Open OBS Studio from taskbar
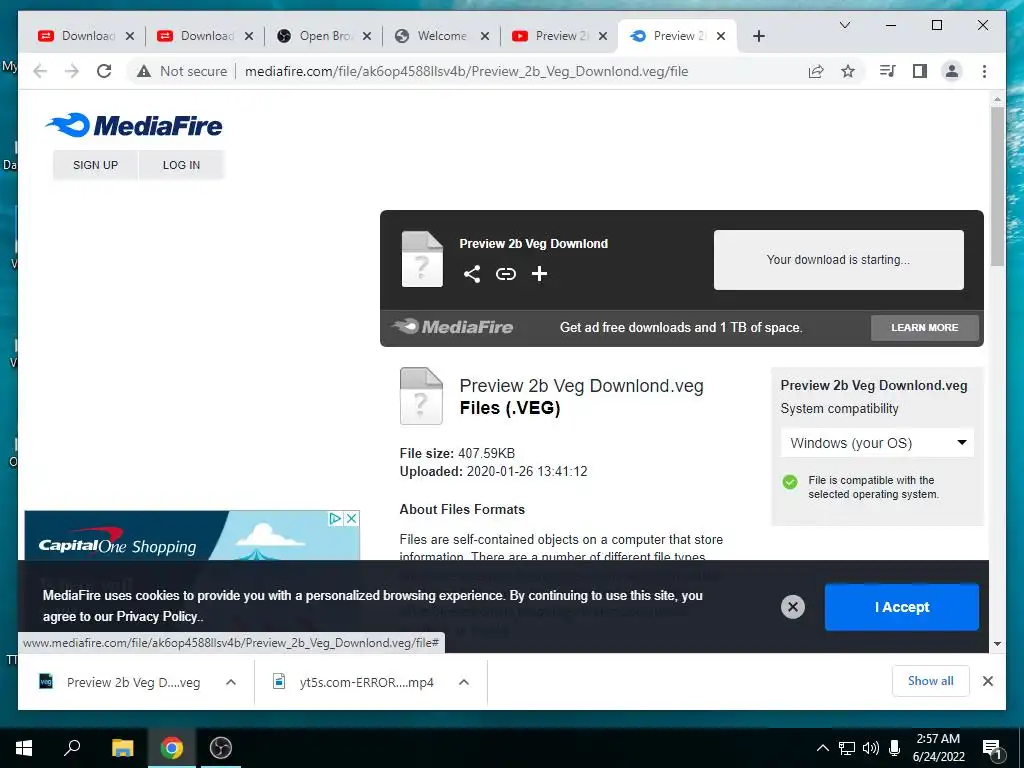Image resolution: width=1024 pixels, height=768 pixels. pos(221,748)
